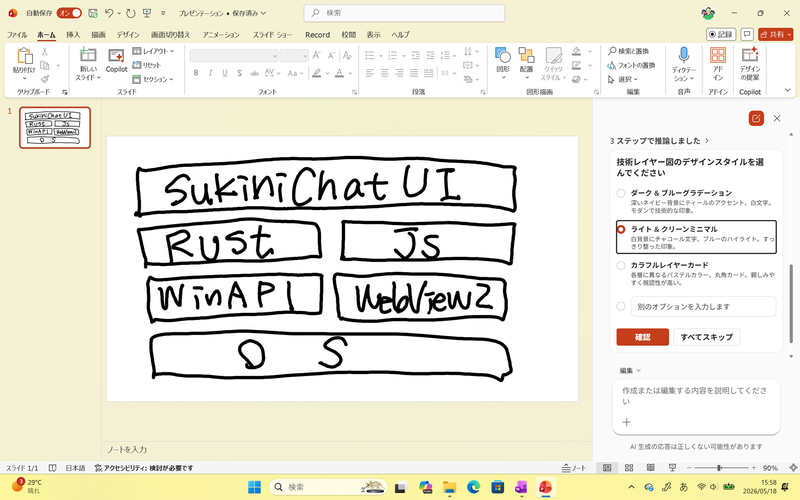Apply italic formatting icon
This screenshot has width=800, height=500.
[x=210, y=73]
